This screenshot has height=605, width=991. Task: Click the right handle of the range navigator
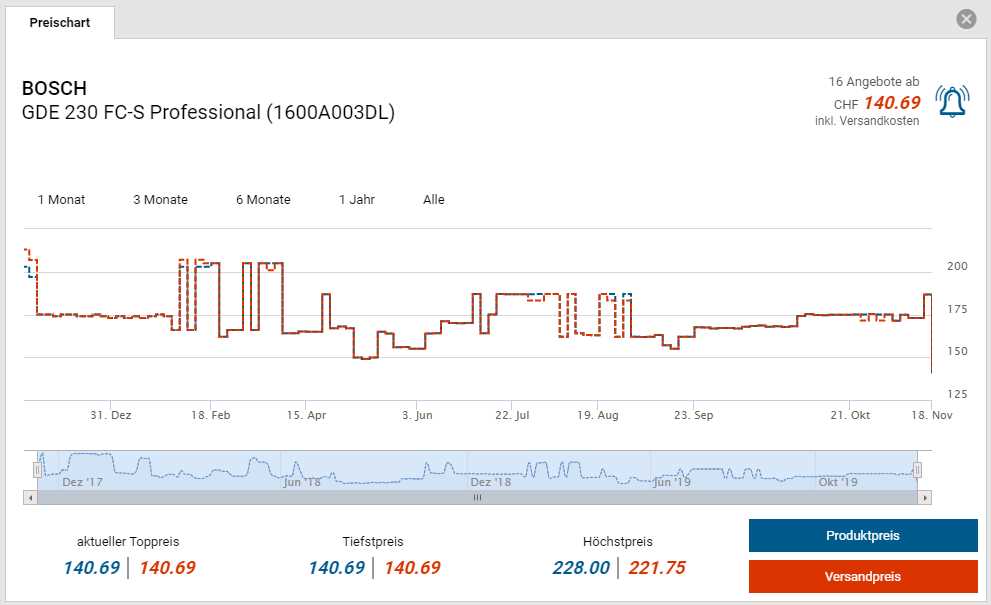pyautogui.click(x=917, y=469)
